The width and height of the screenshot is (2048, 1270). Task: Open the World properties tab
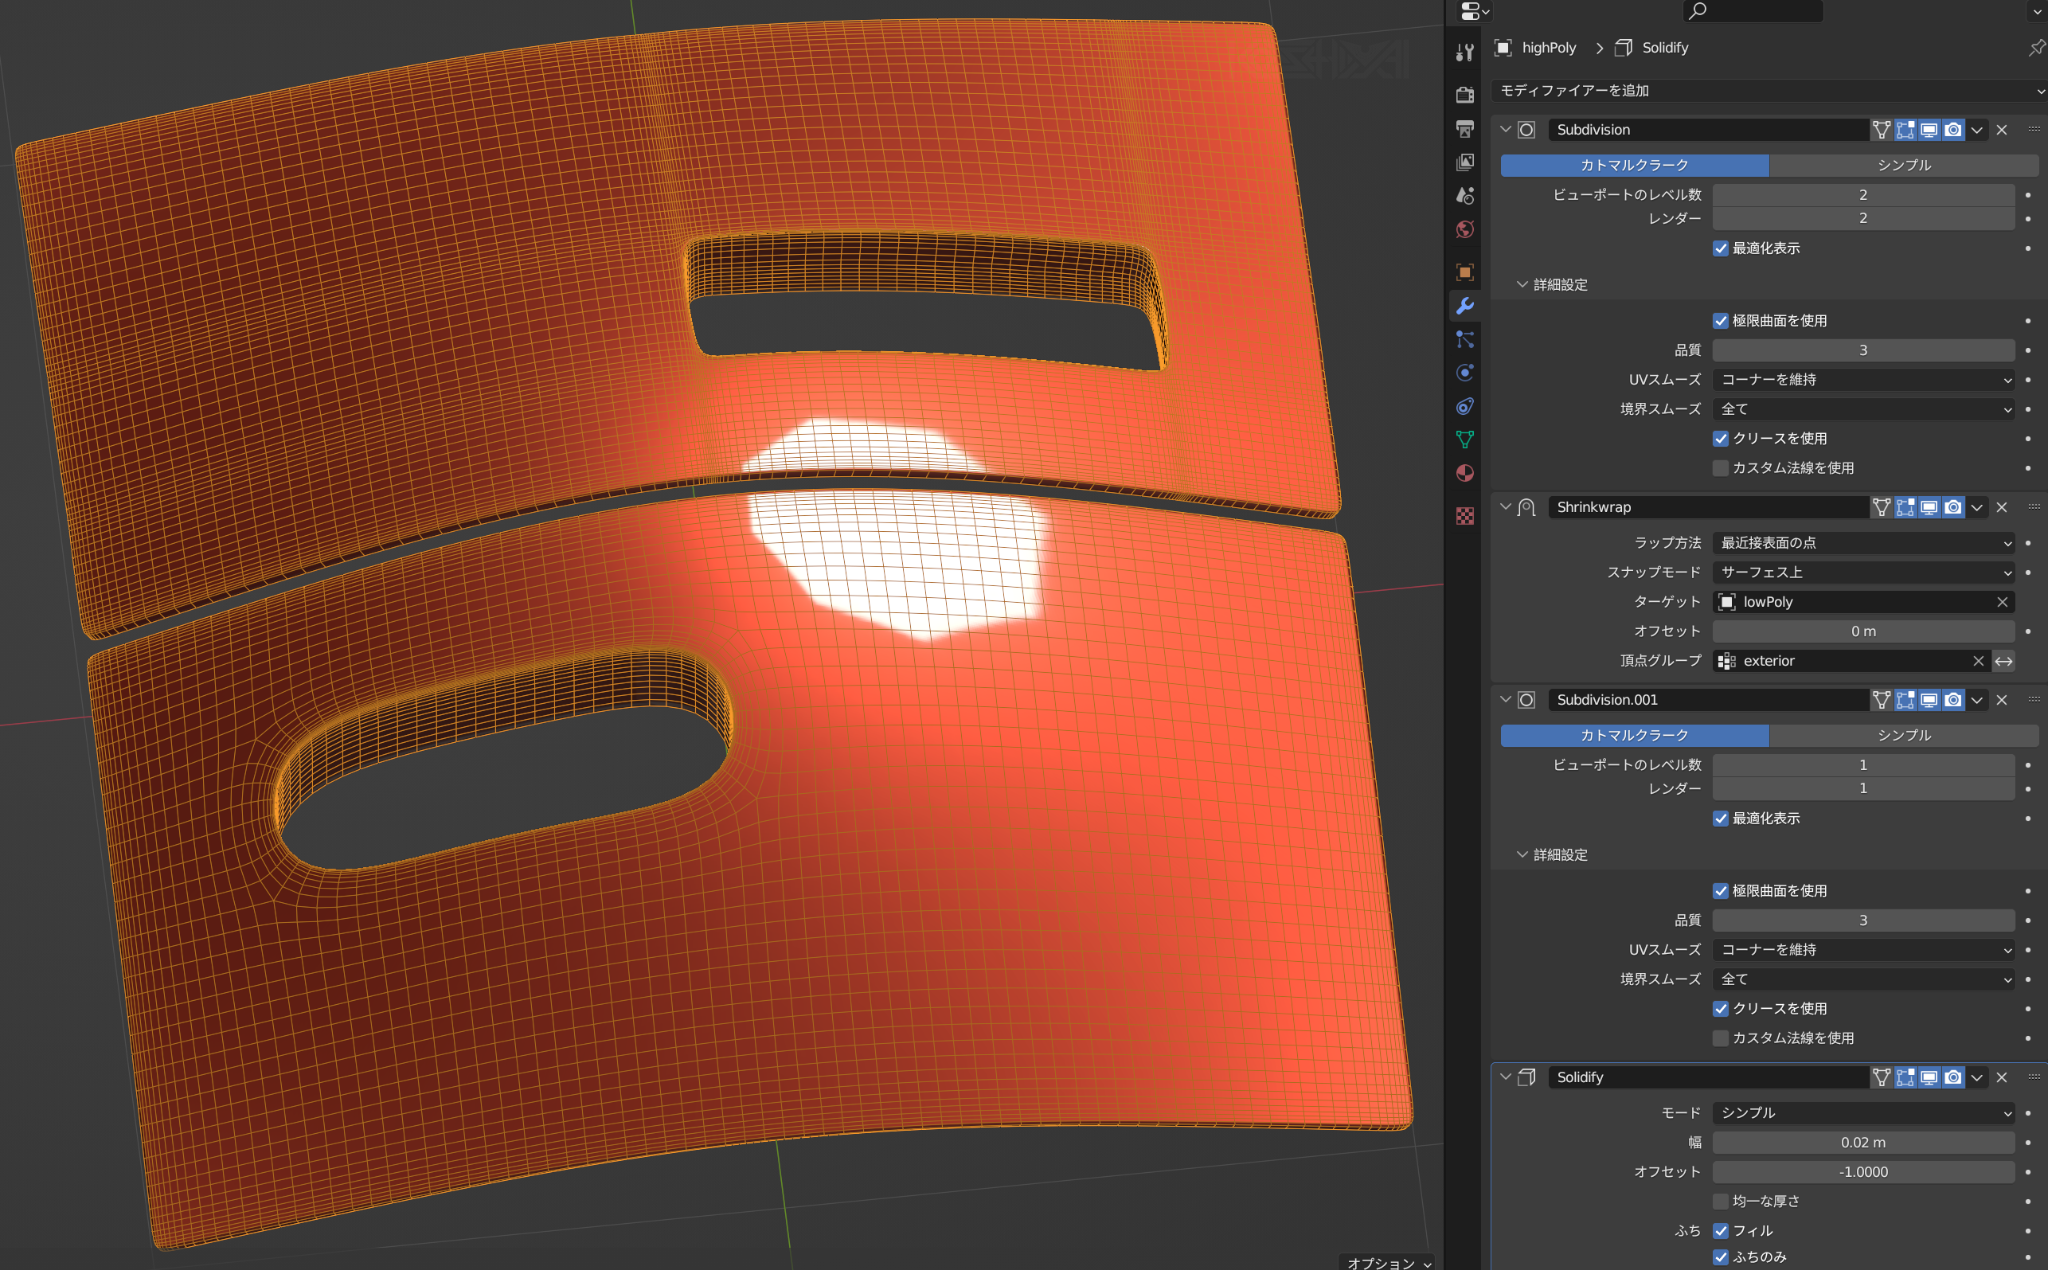(1465, 229)
